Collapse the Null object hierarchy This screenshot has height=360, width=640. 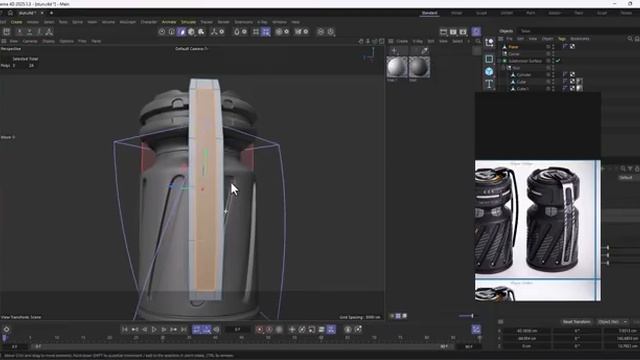point(504,68)
